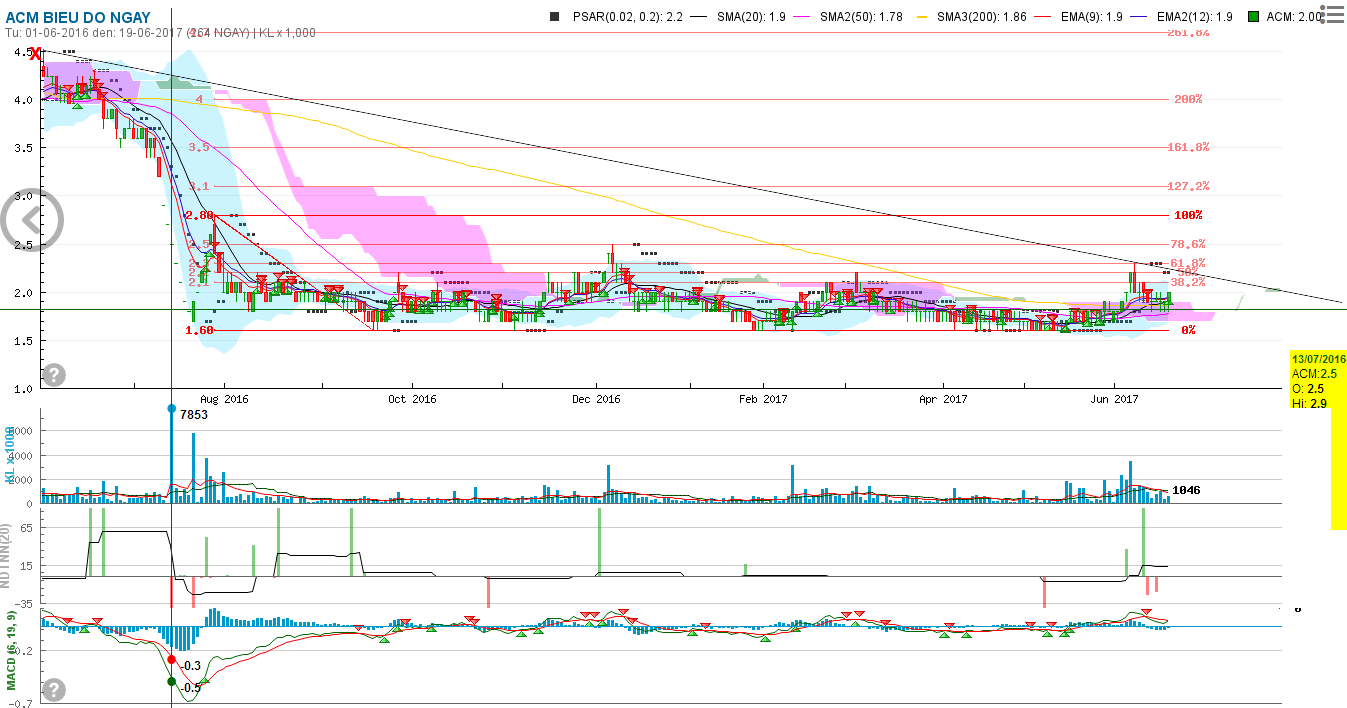Select the 200% Fibonacci level label
Image resolution: width=1347 pixels, height=708 pixels.
[1188, 99]
